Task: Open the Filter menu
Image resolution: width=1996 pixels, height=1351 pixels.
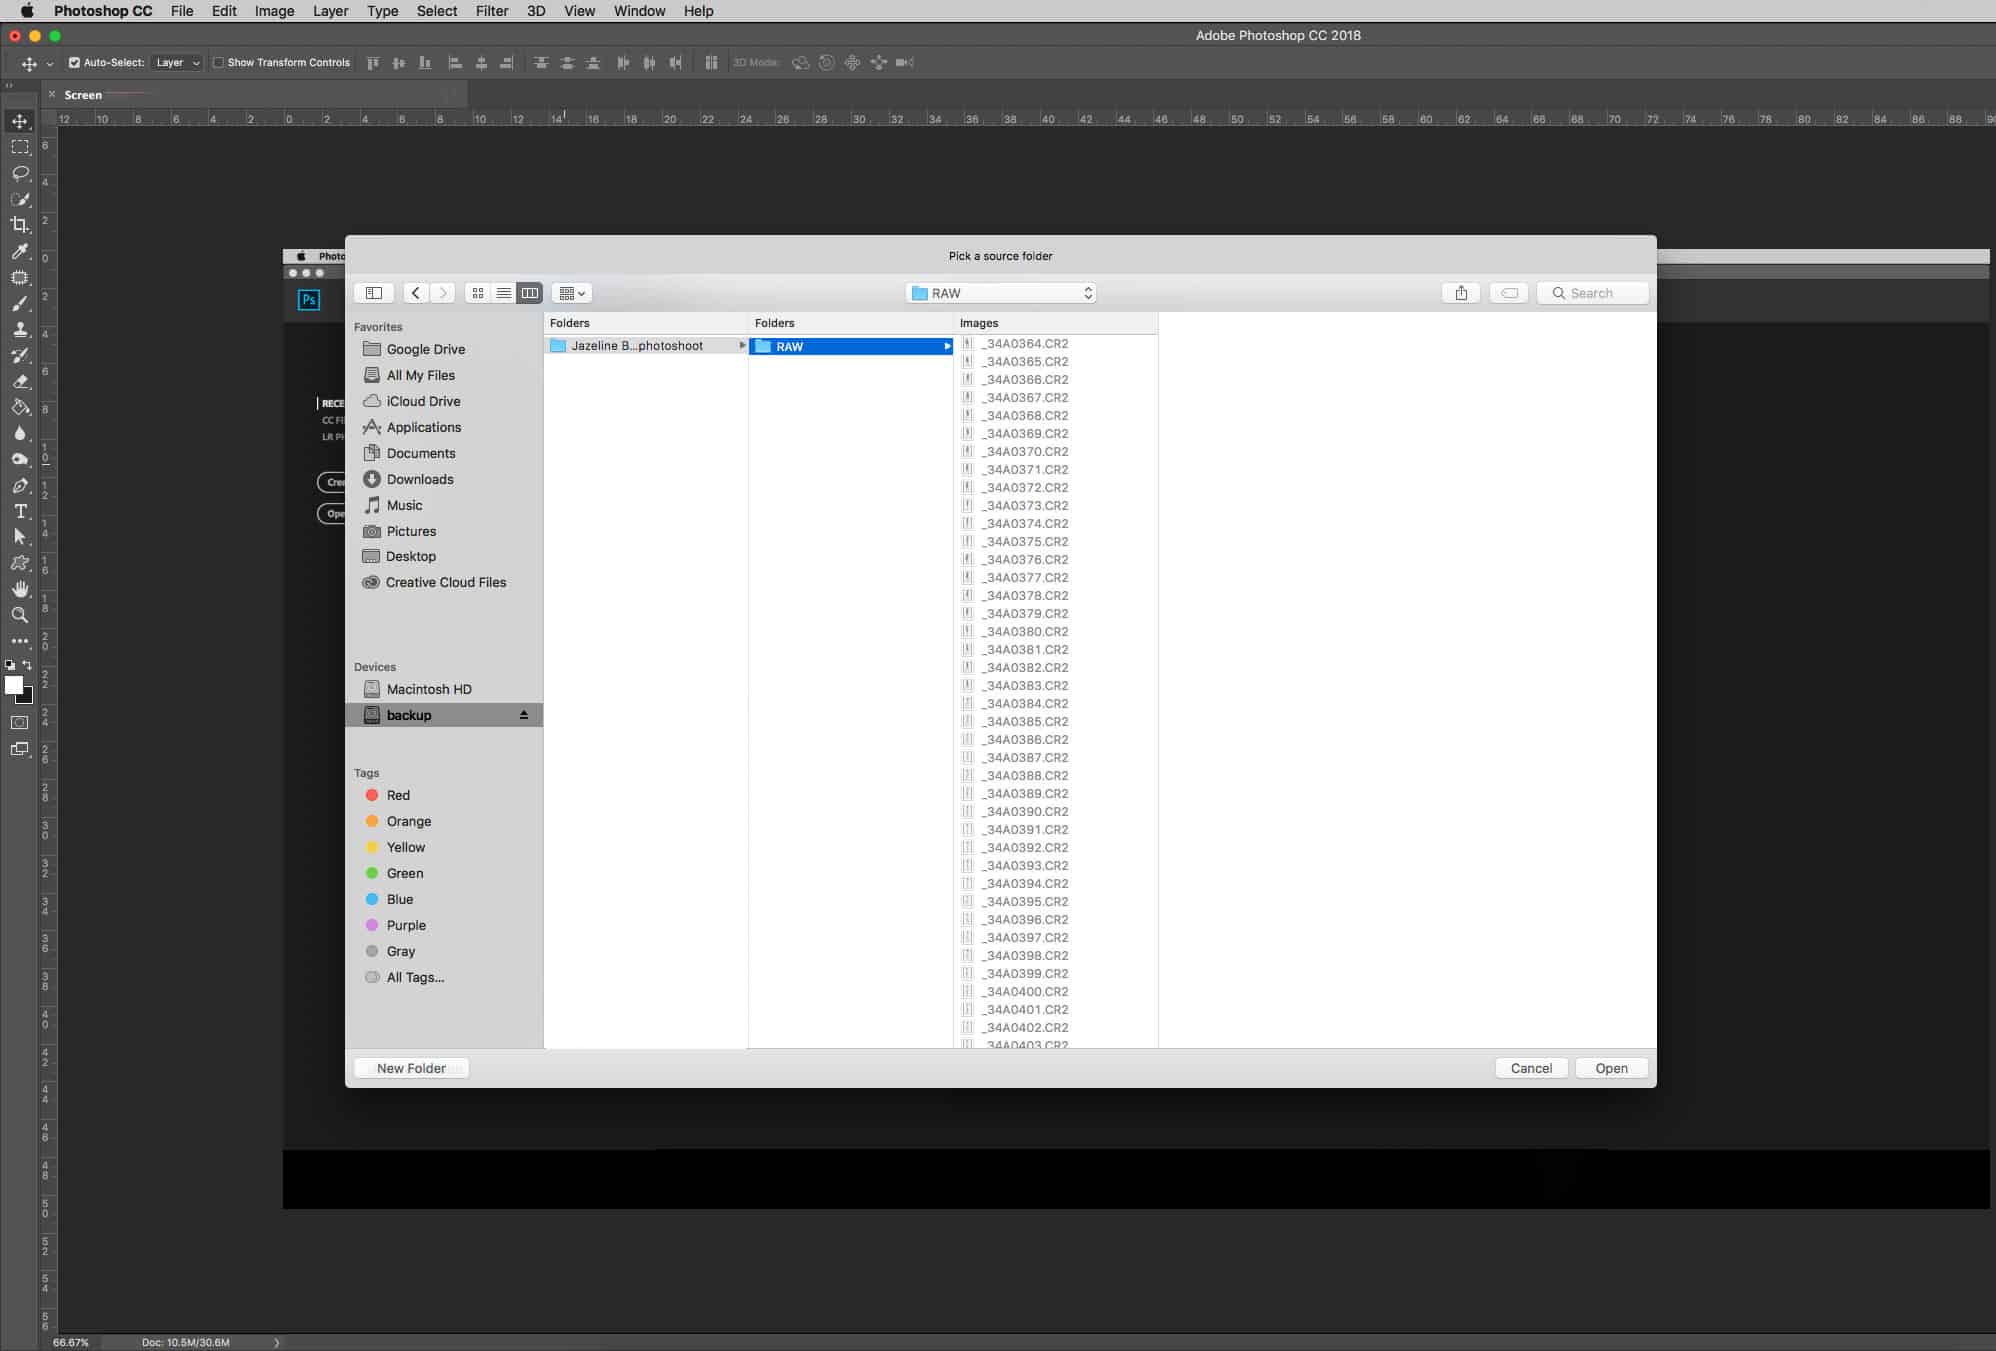Action: tap(491, 11)
